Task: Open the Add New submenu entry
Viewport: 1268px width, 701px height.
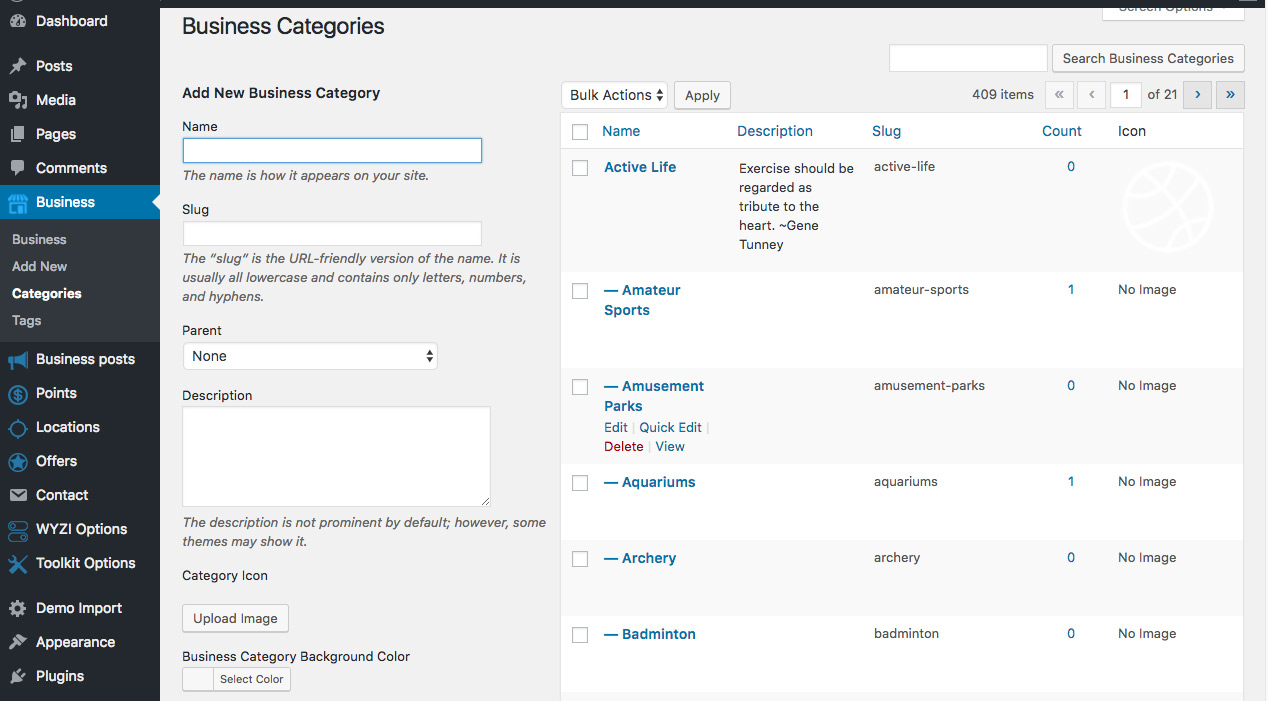Action: tap(38, 266)
